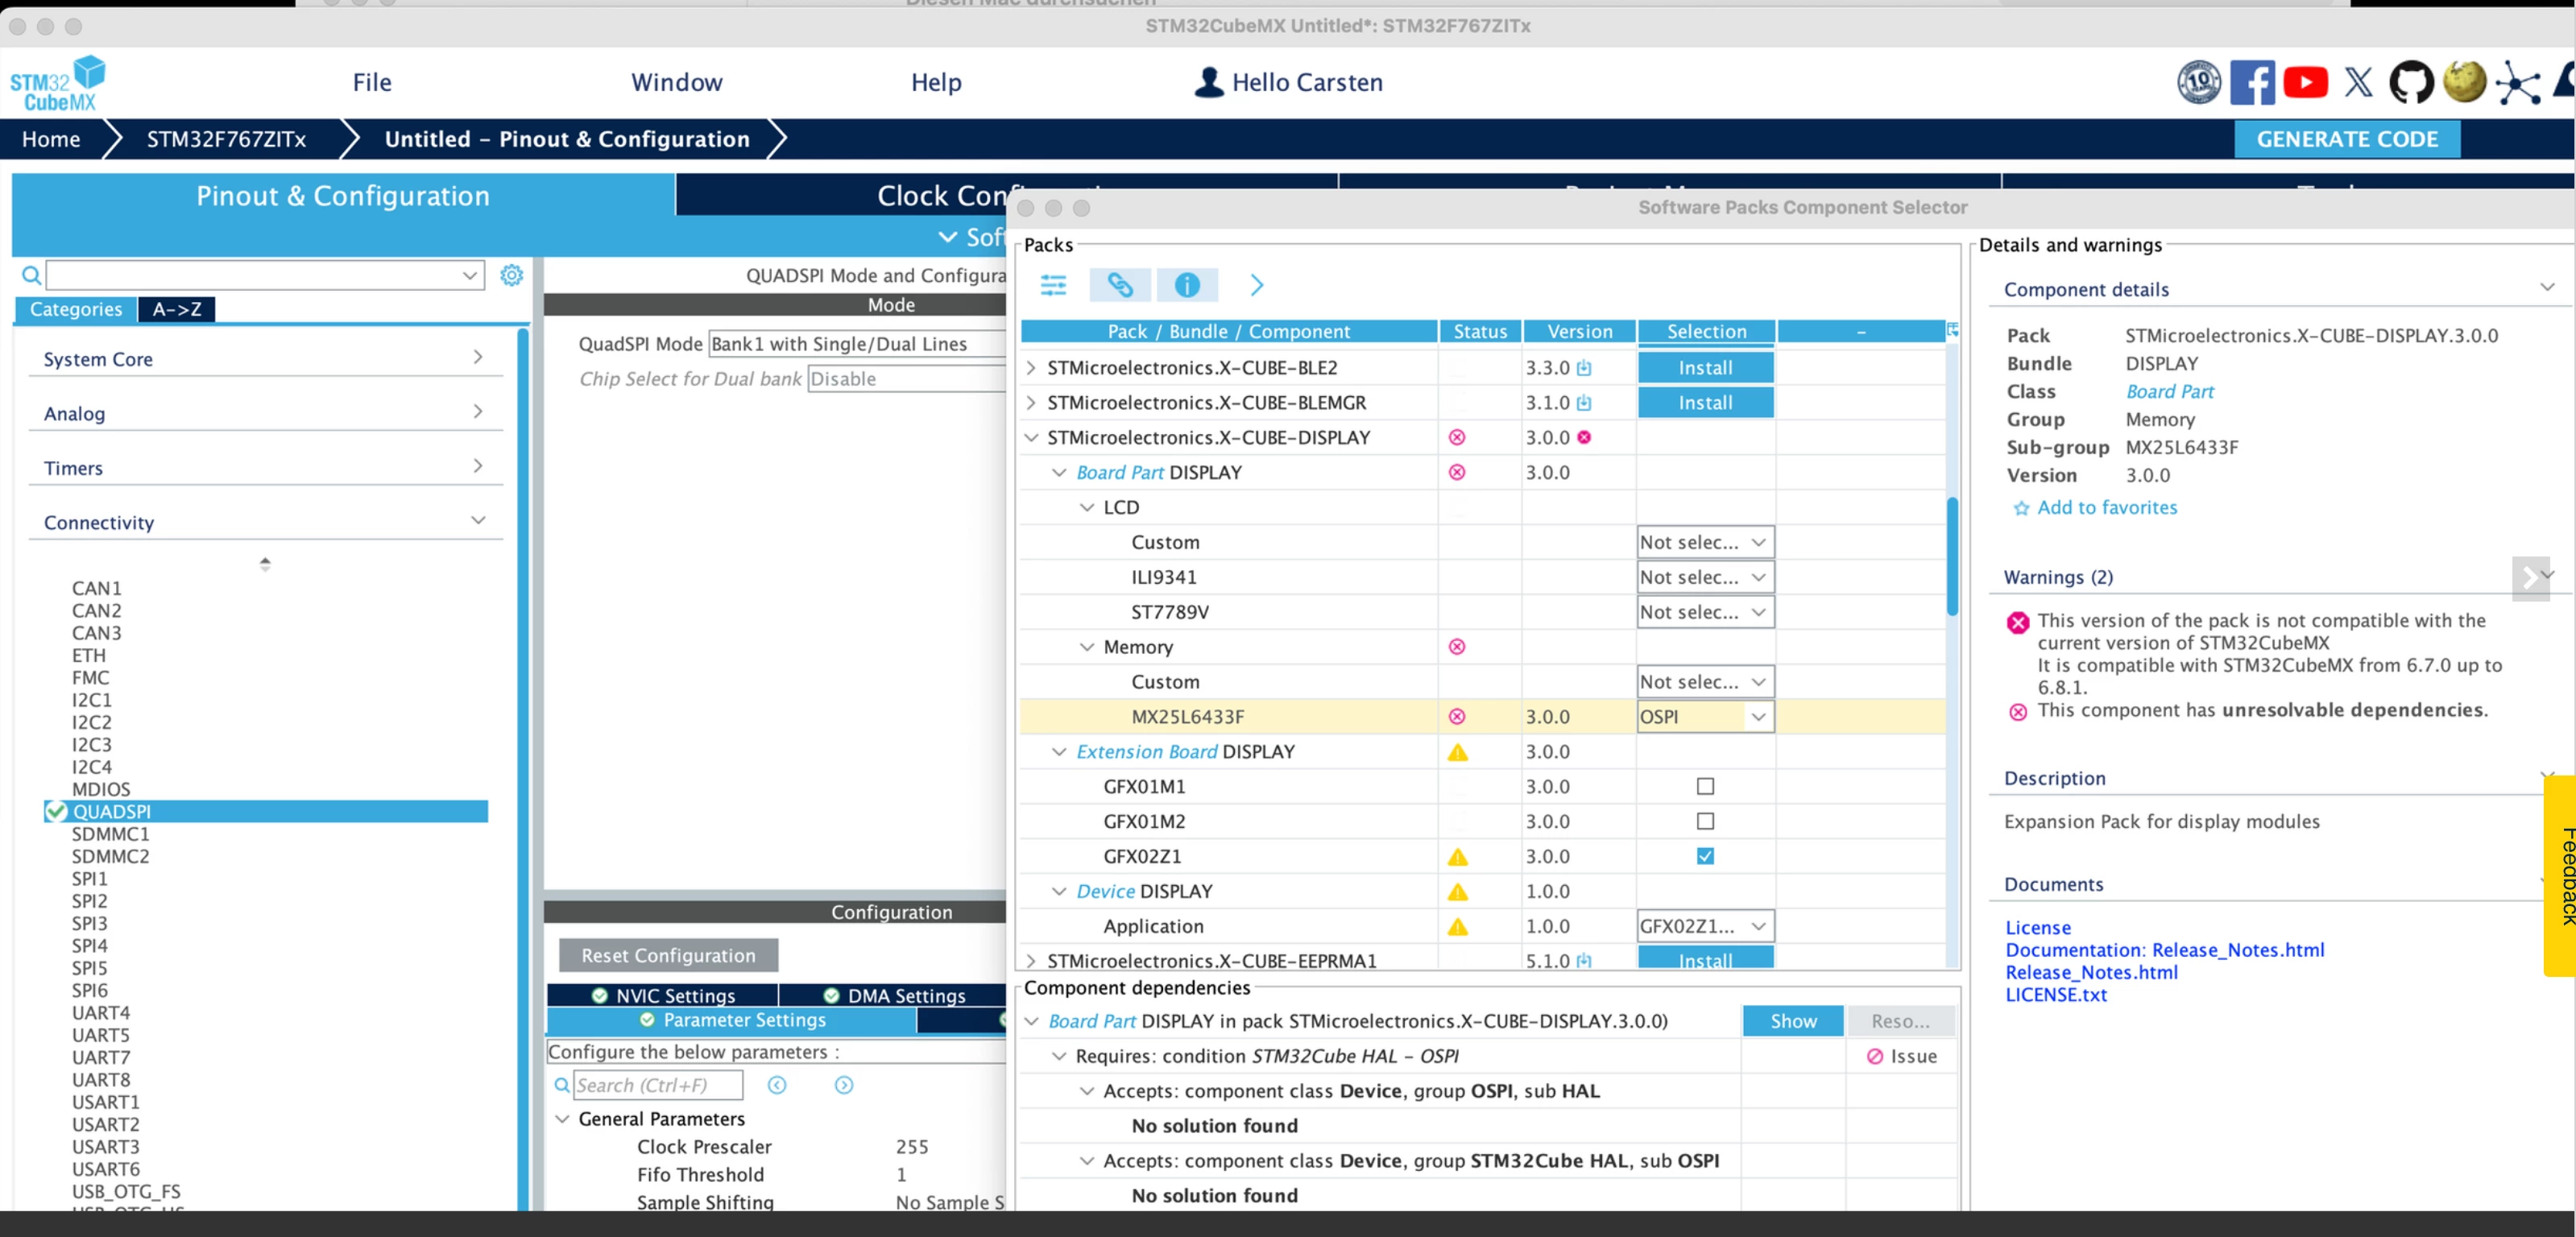Uncheck the GFX02Z1 selection checkbox
The width and height of the screenshot is (2576, 1237).
coord(1704,857)
